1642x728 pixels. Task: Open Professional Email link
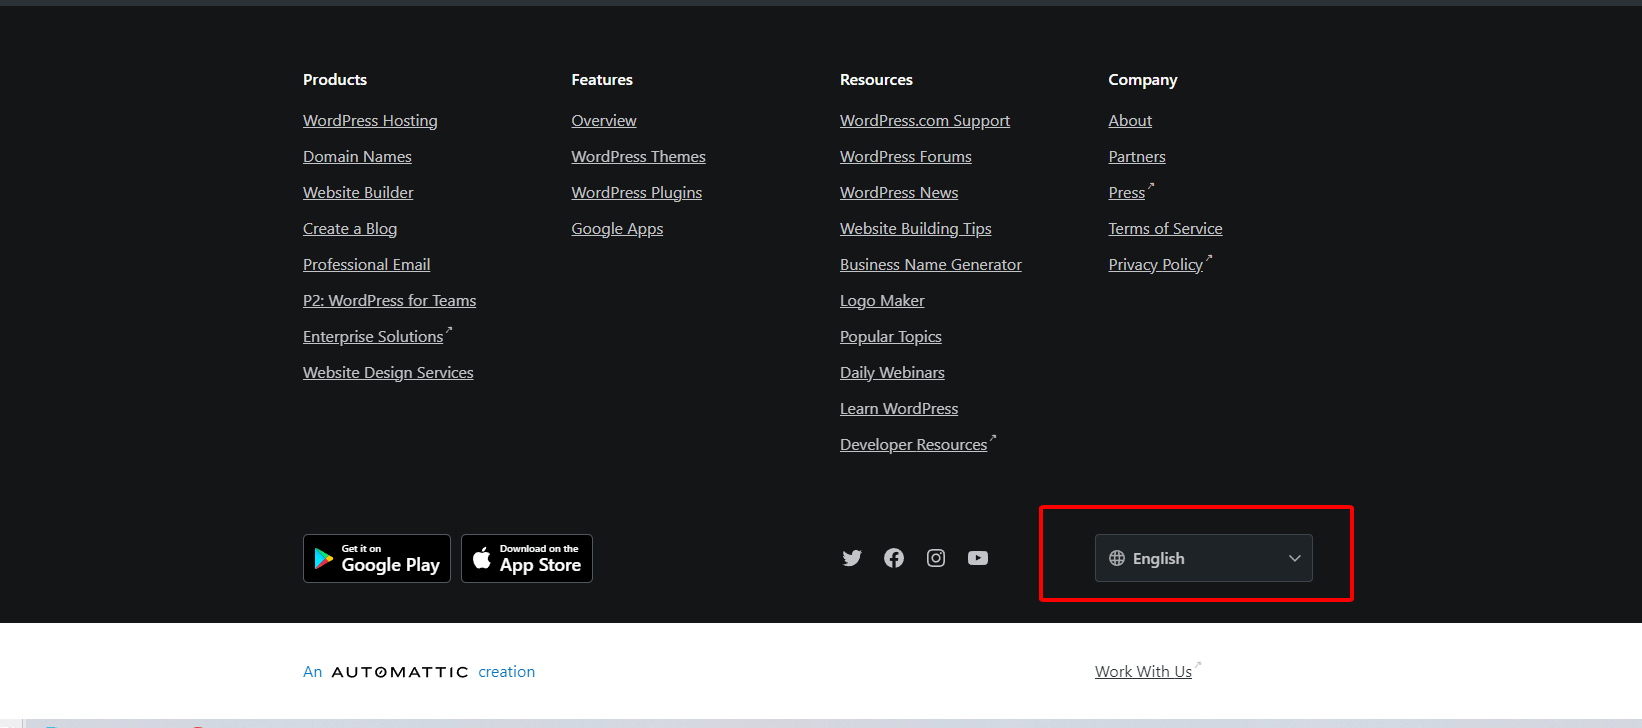[x=367, y=265]
